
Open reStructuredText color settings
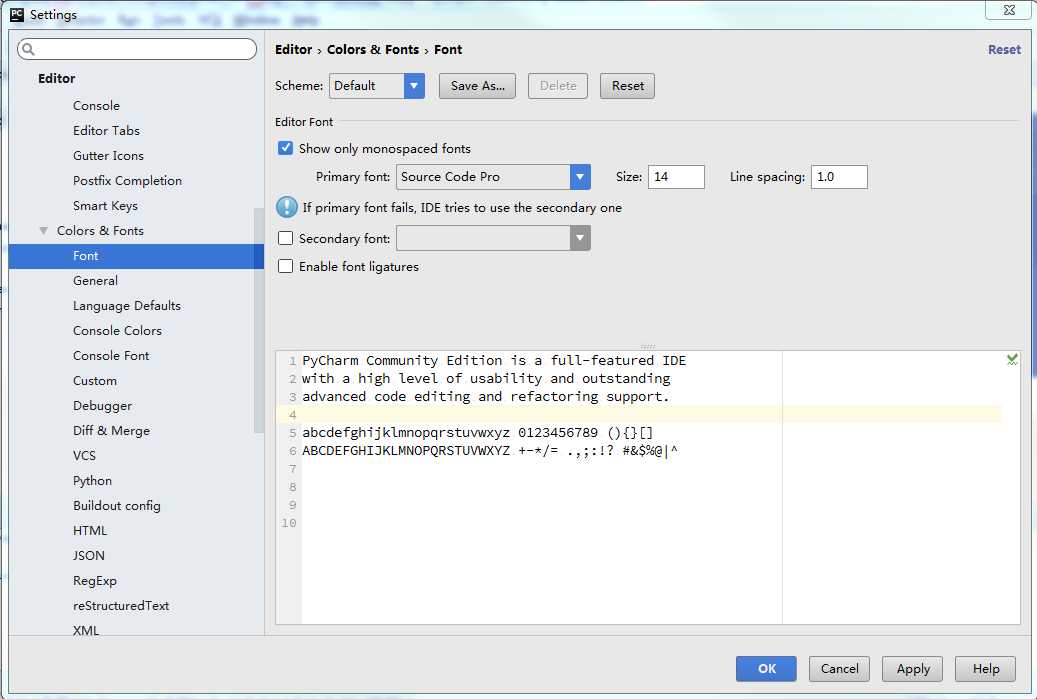click(121, 606)
